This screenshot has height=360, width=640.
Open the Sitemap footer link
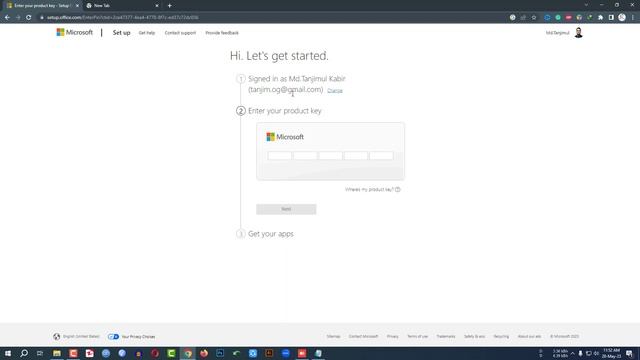coord(333,336)
